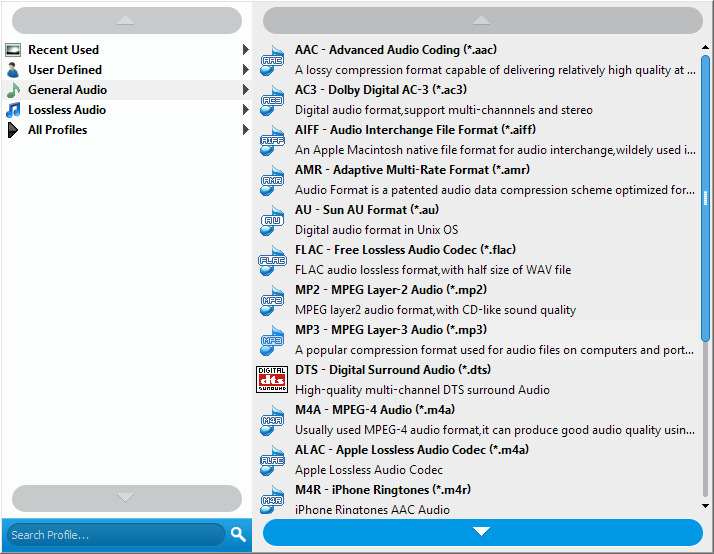
Task: Click the General Audio green note icon
Action: tap(13, 90)
